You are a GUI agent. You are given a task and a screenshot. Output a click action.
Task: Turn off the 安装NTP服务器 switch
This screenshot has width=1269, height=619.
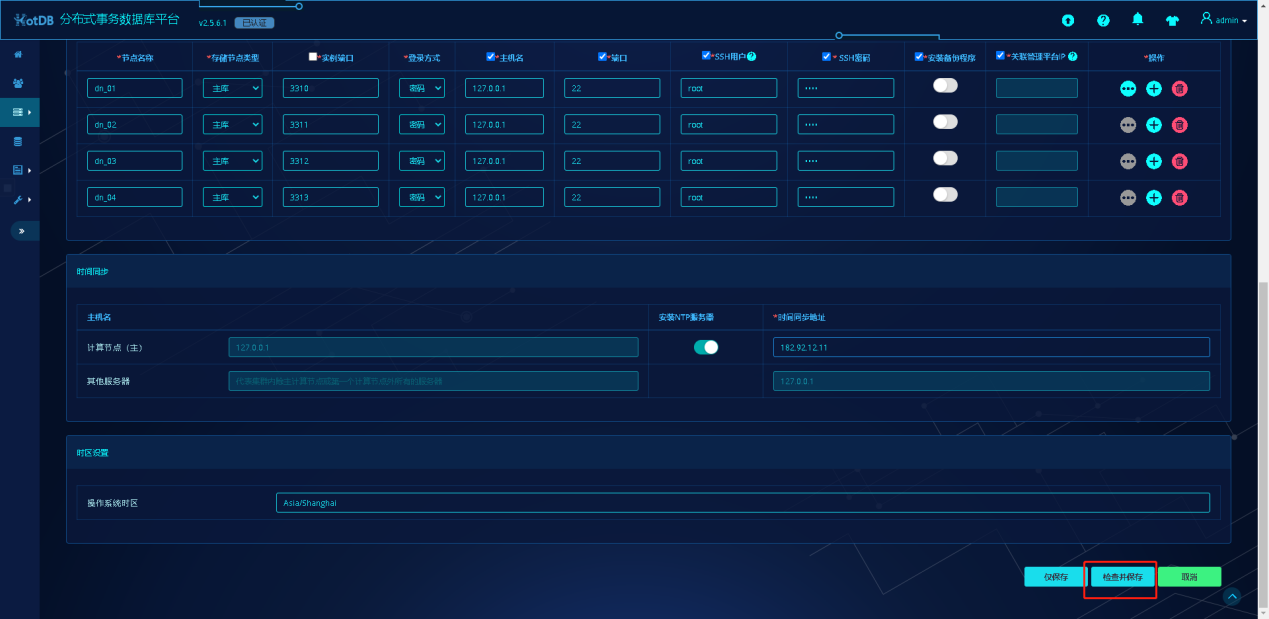coord(706,347)
